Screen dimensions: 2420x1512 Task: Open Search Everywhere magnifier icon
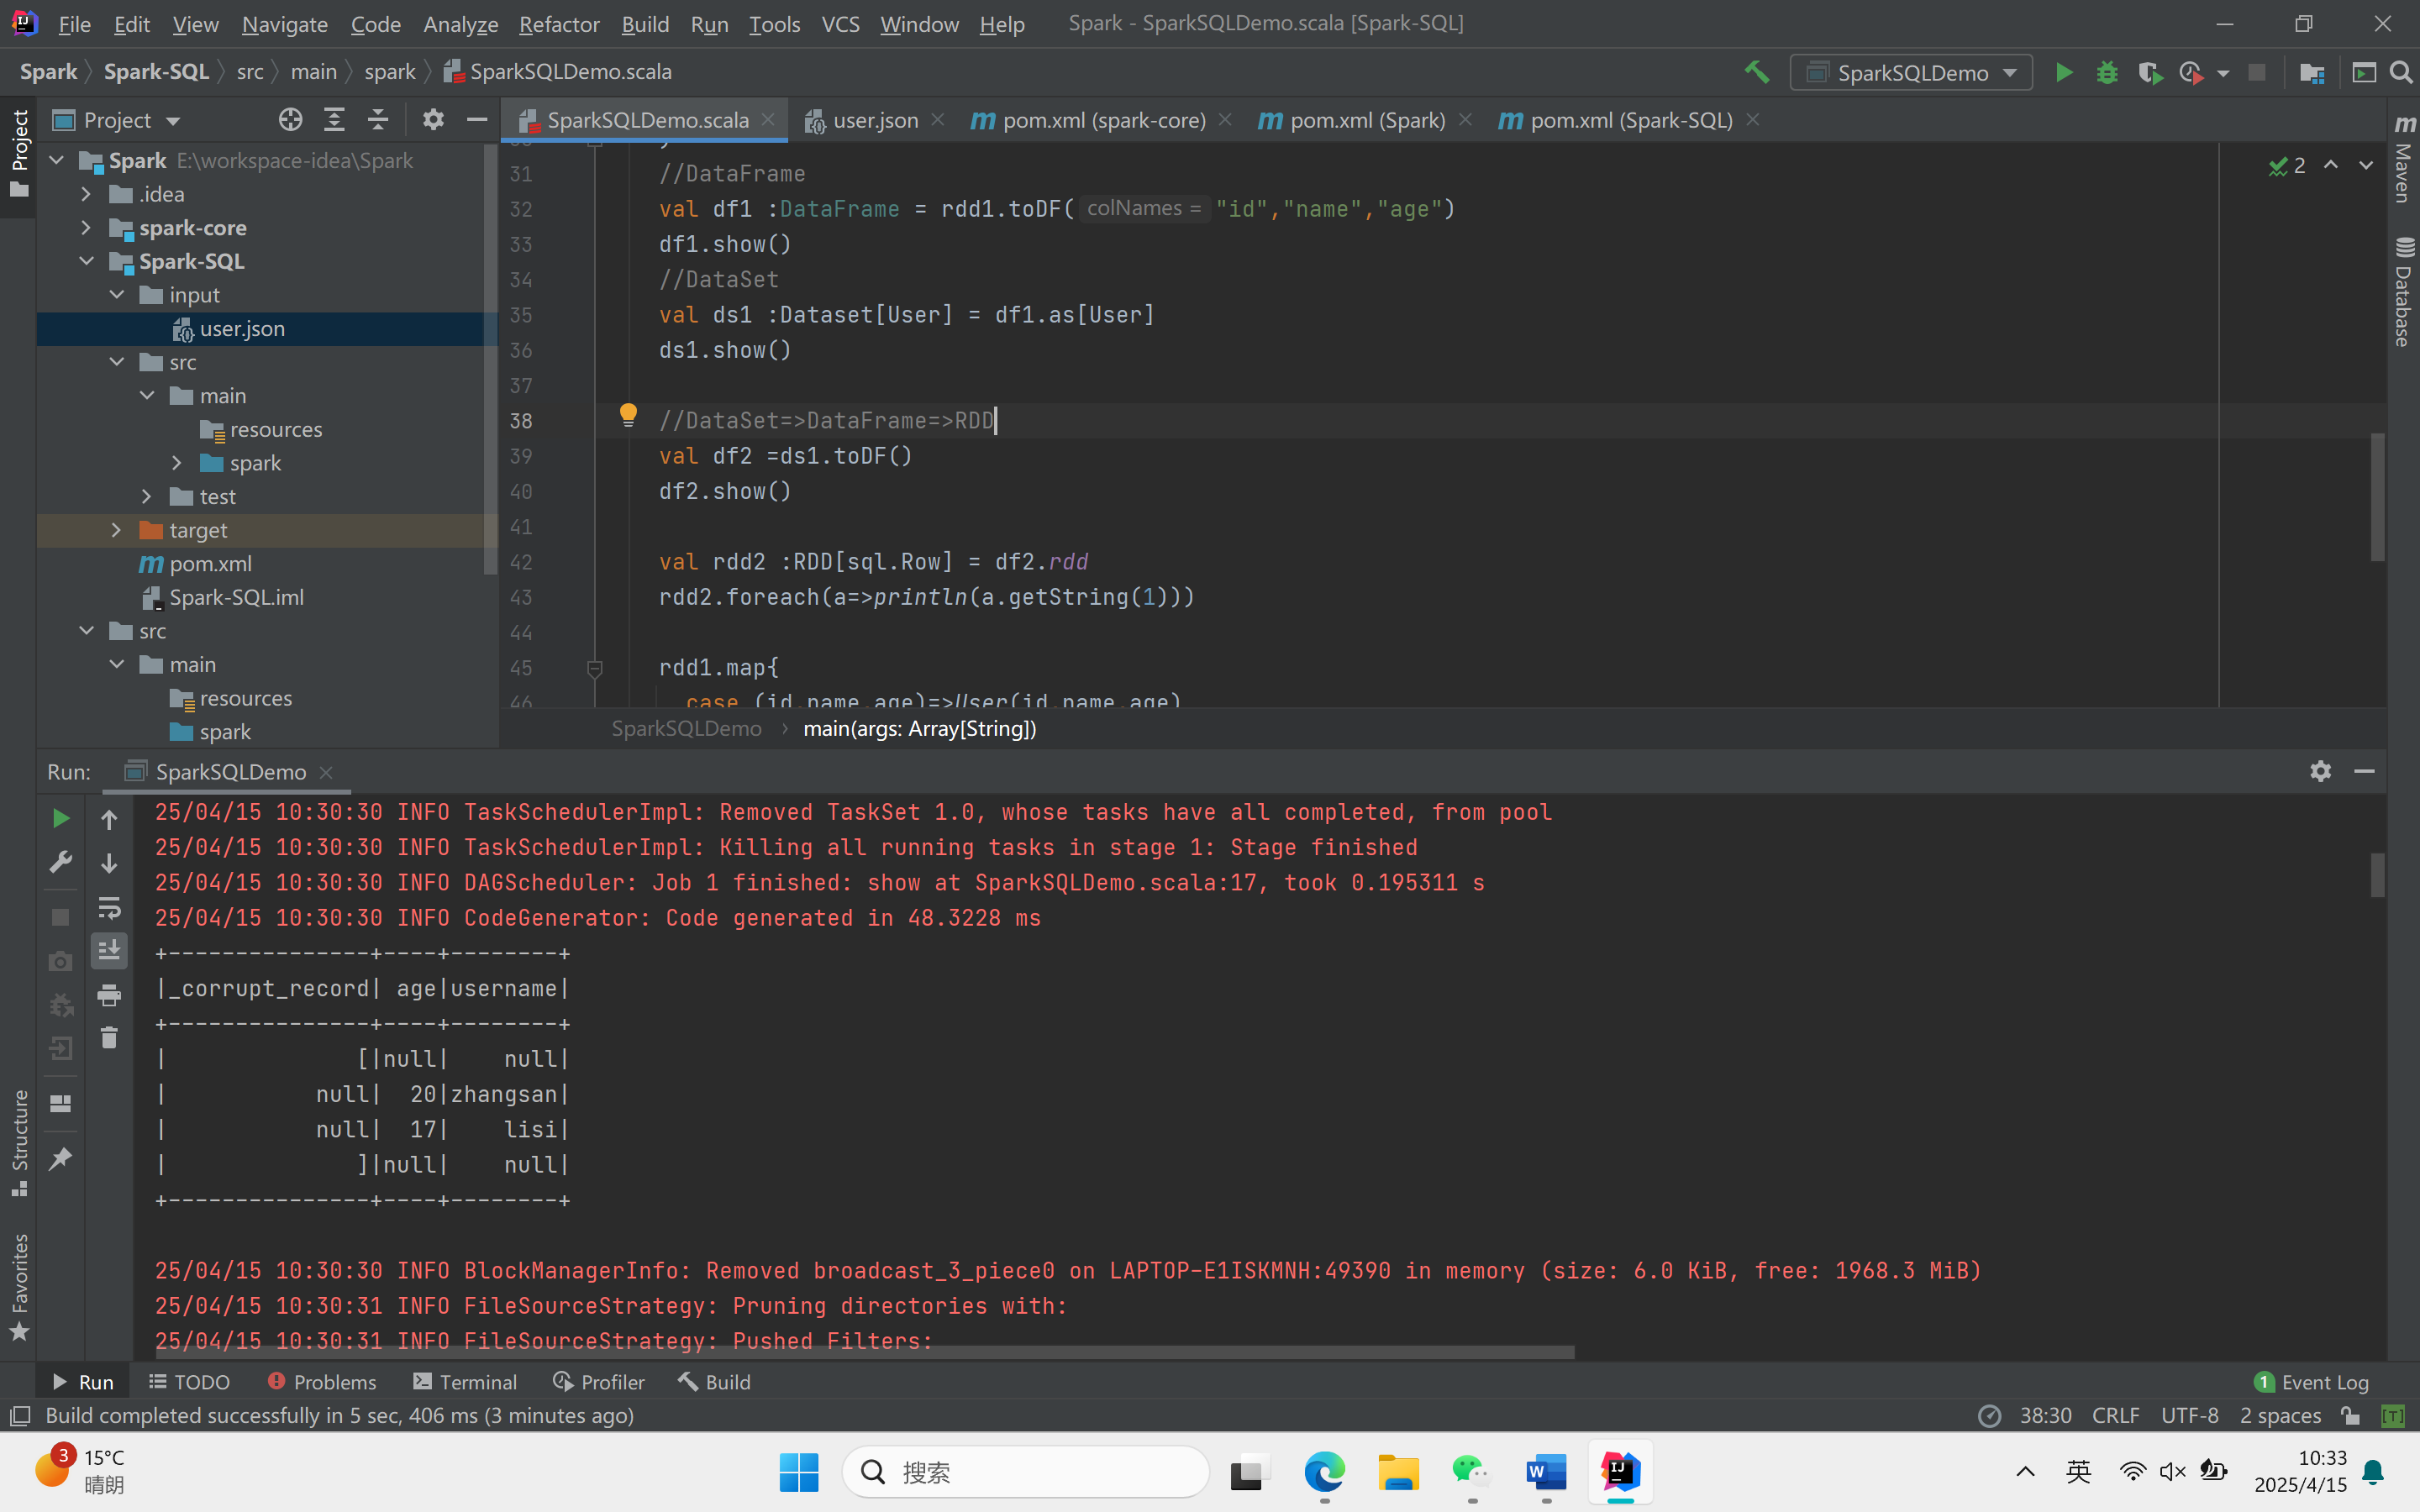2401,73
